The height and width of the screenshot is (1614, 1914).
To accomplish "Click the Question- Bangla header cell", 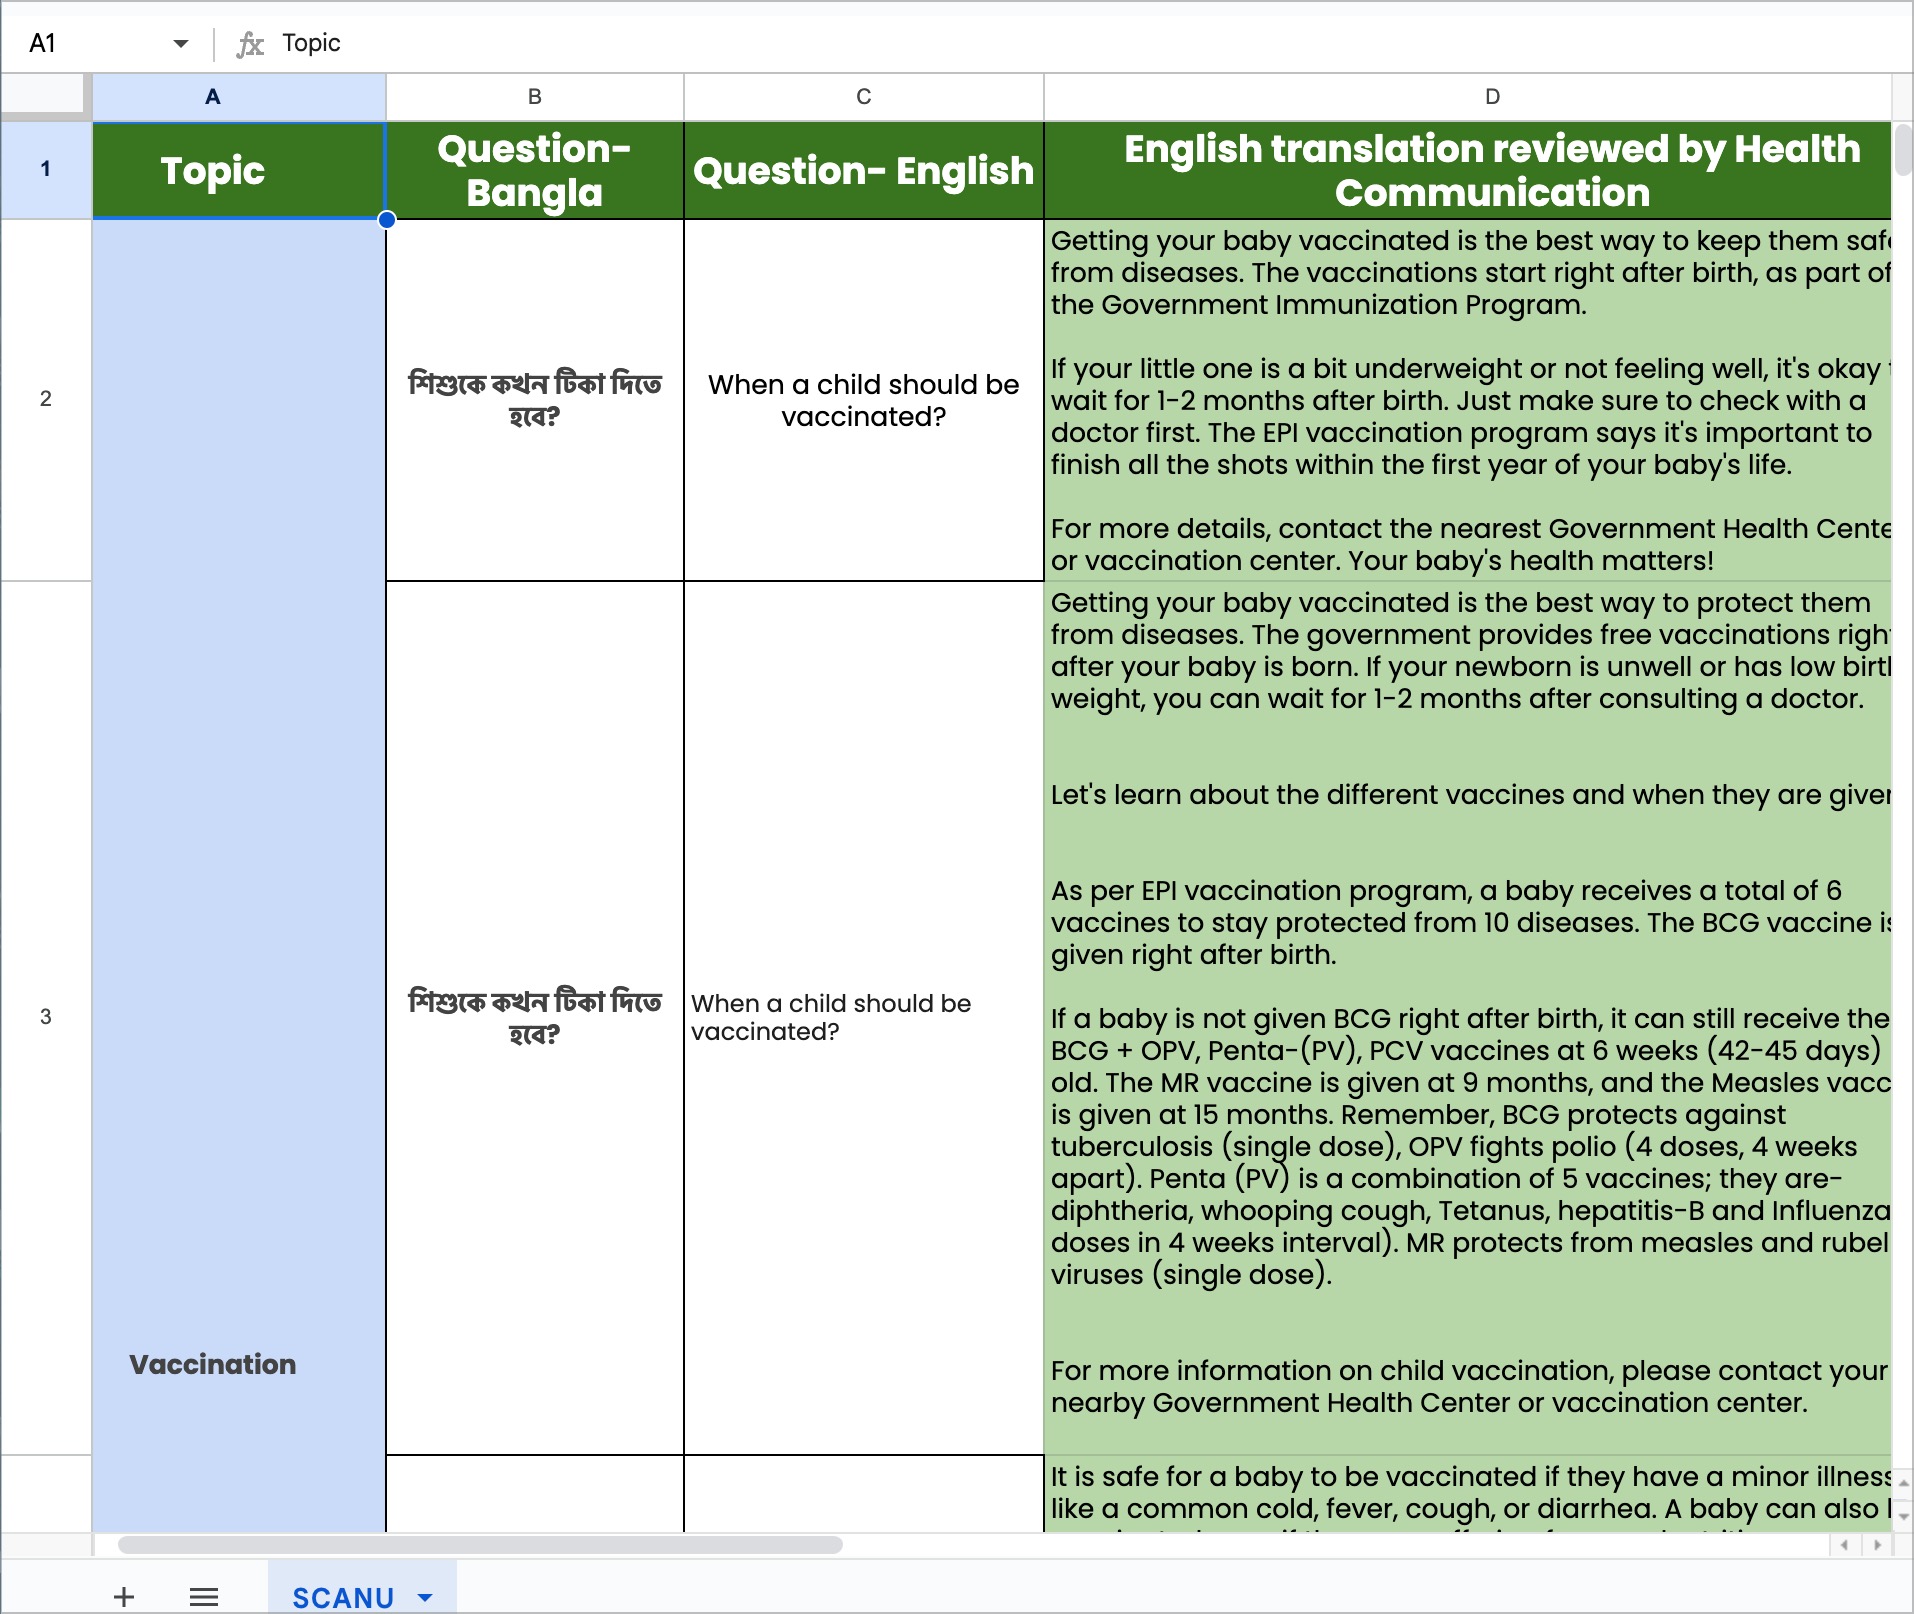I will pyautogui.click(x=535, y=170).
